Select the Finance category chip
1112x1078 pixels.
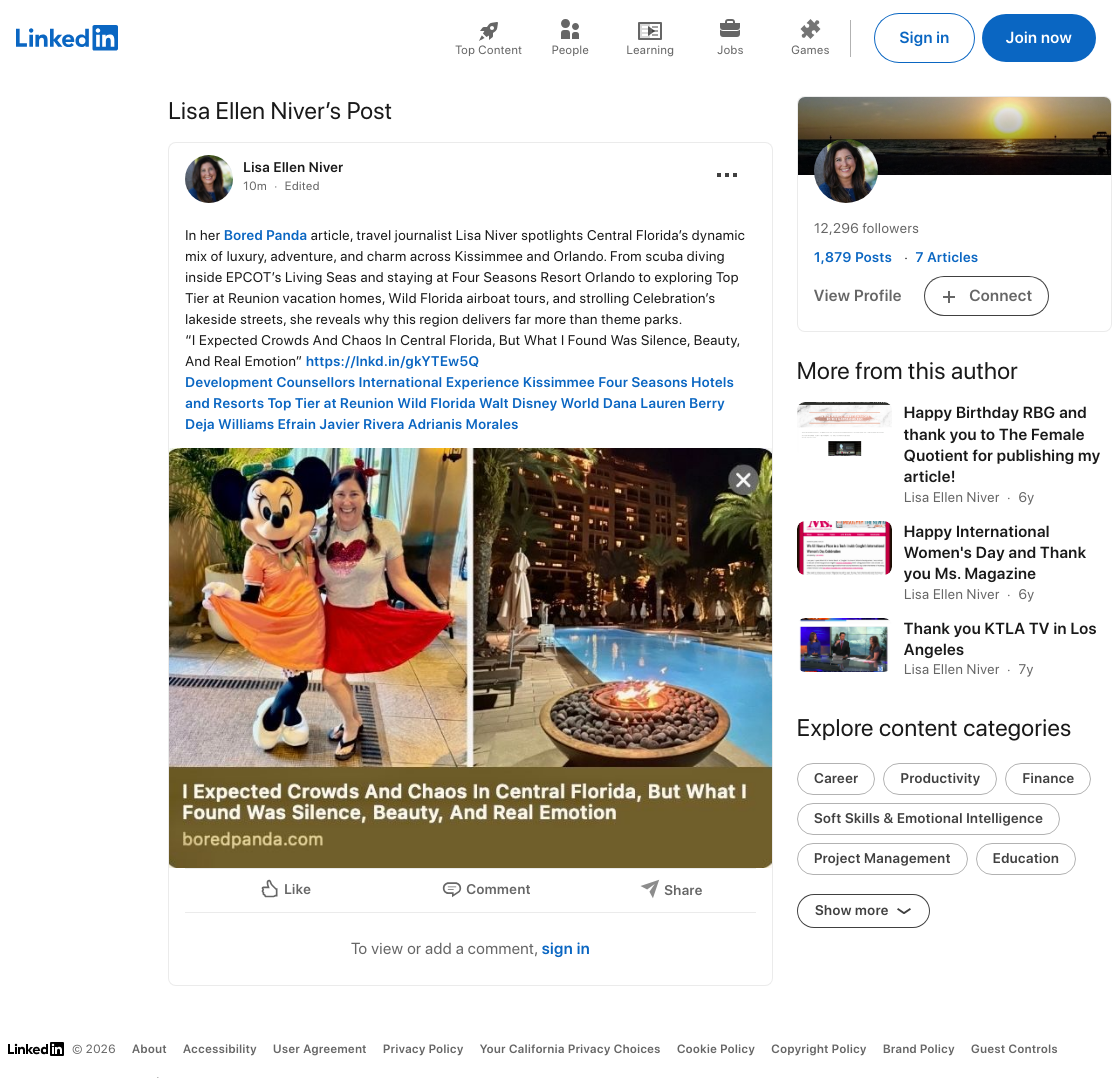coord(1047,779)
